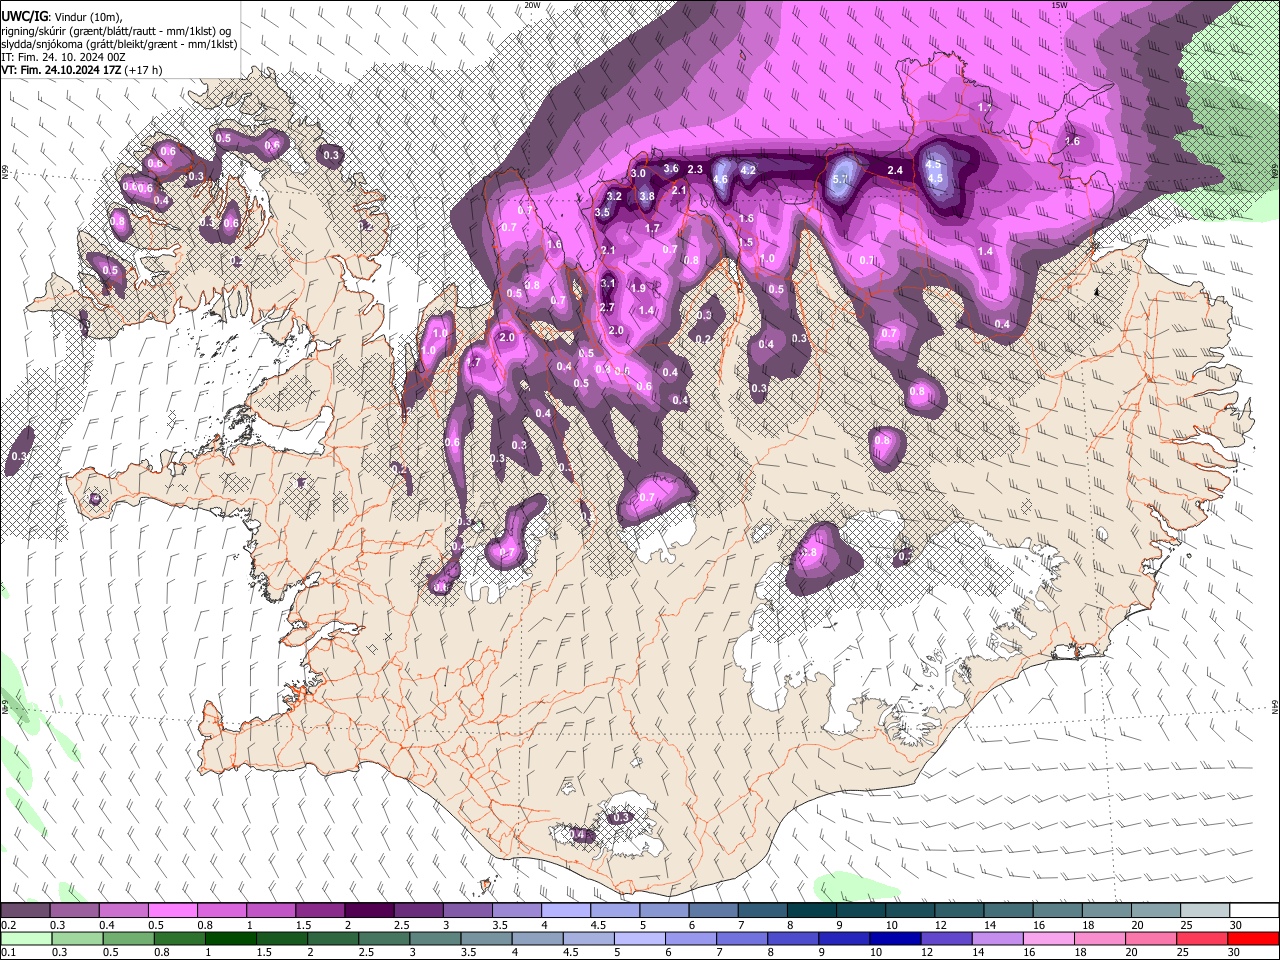Click the 5.7 snowfall peak value

[x=841, y=179]
